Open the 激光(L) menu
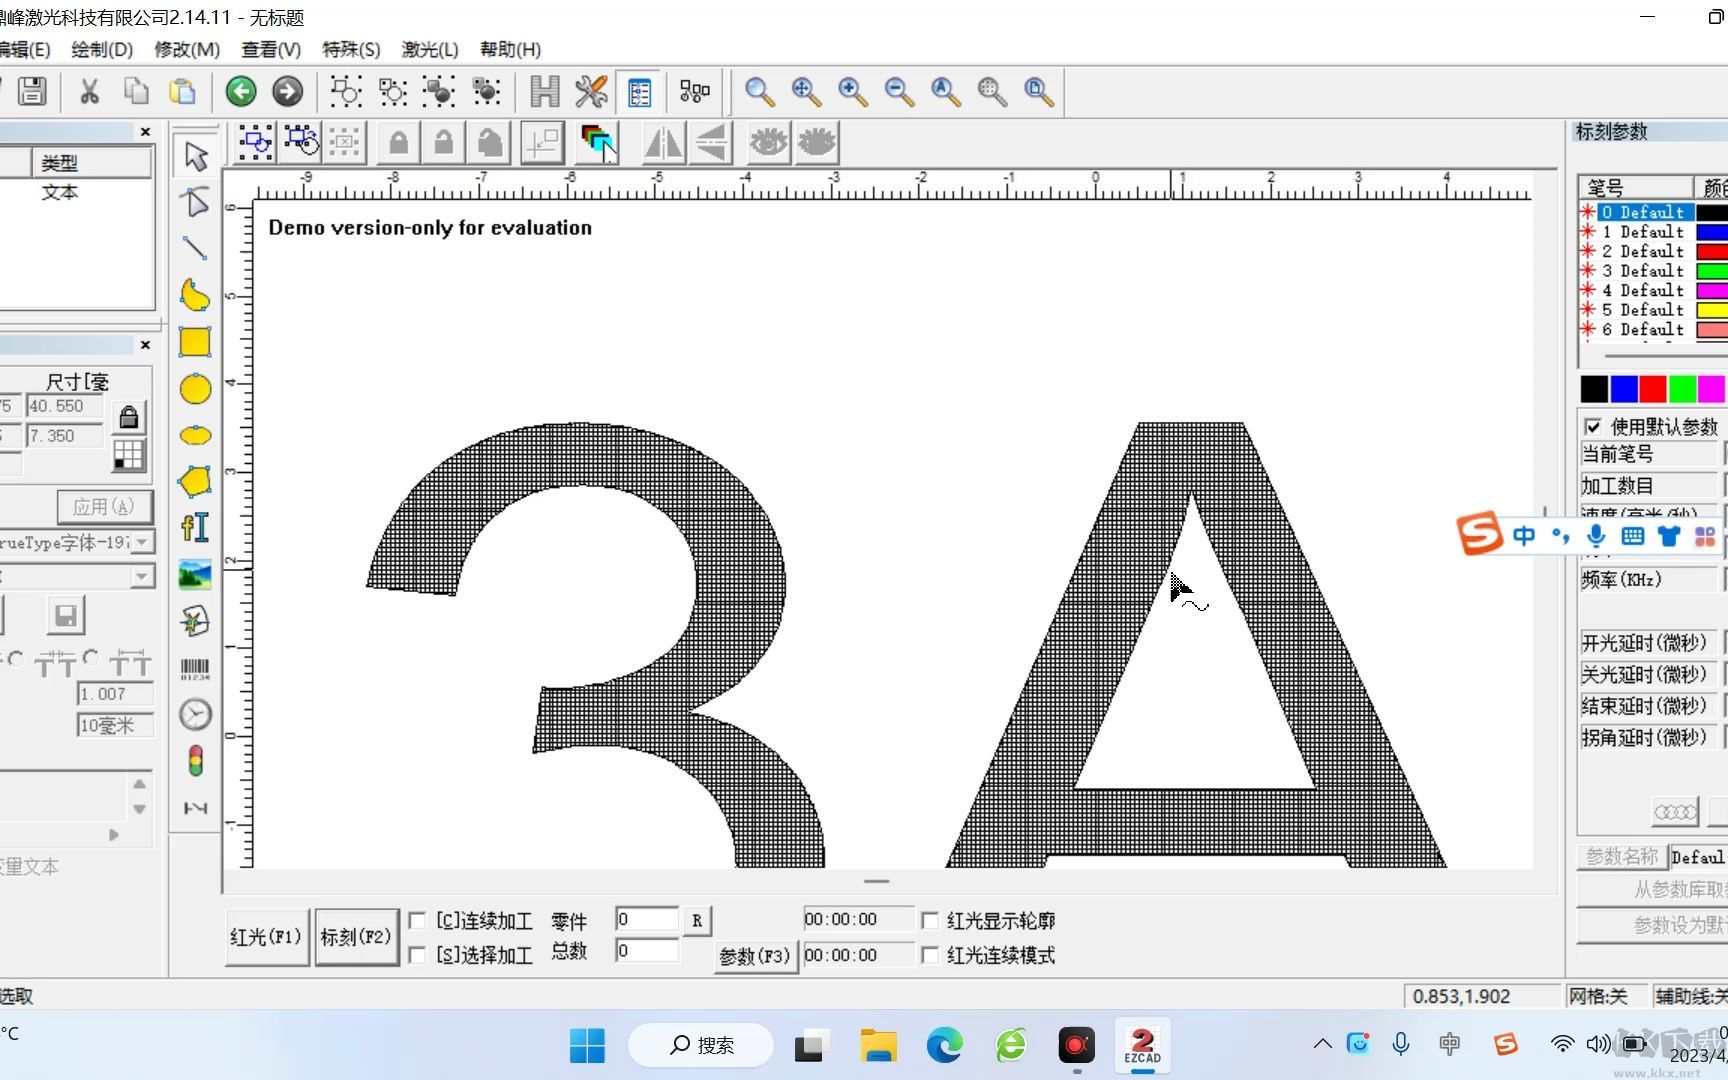The height and width of the screenshot is (1080, 1728). click(x=430, y=49)
